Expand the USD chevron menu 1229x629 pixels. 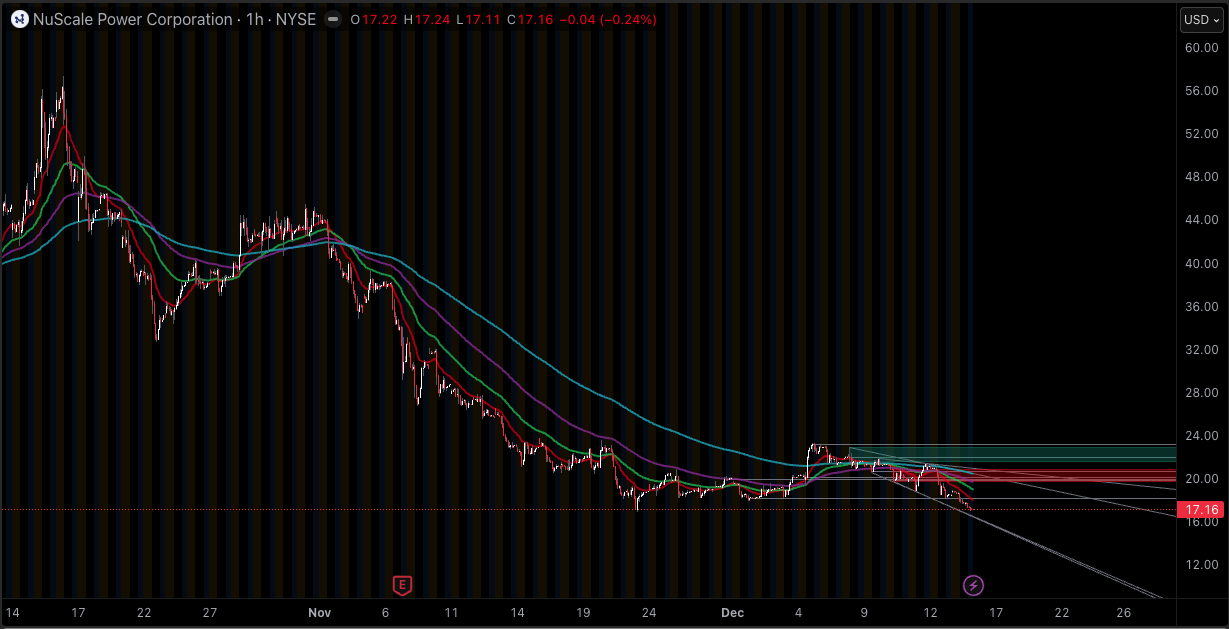pos(1215,19)
